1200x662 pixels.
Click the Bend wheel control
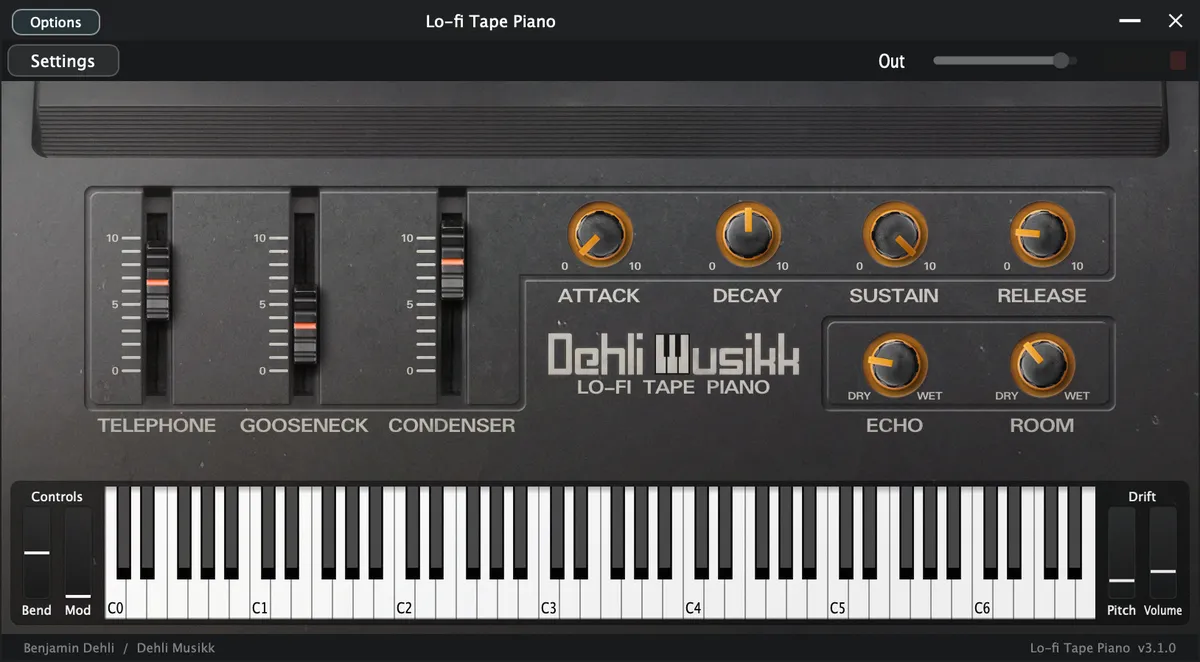point(37,553)
